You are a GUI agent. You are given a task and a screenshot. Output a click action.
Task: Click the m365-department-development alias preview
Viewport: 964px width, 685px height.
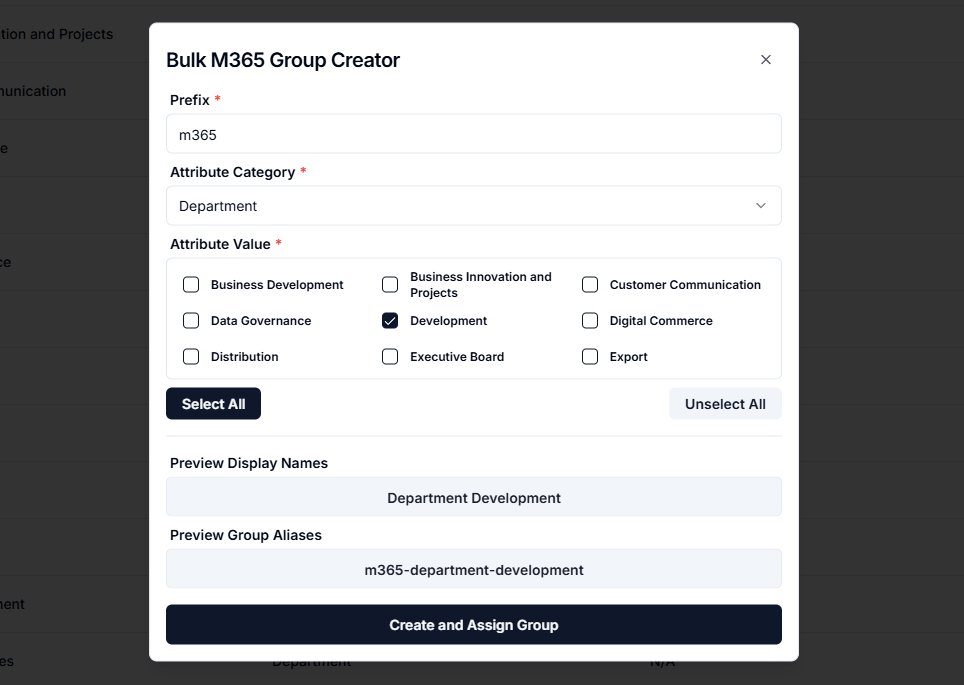[473, 569]
